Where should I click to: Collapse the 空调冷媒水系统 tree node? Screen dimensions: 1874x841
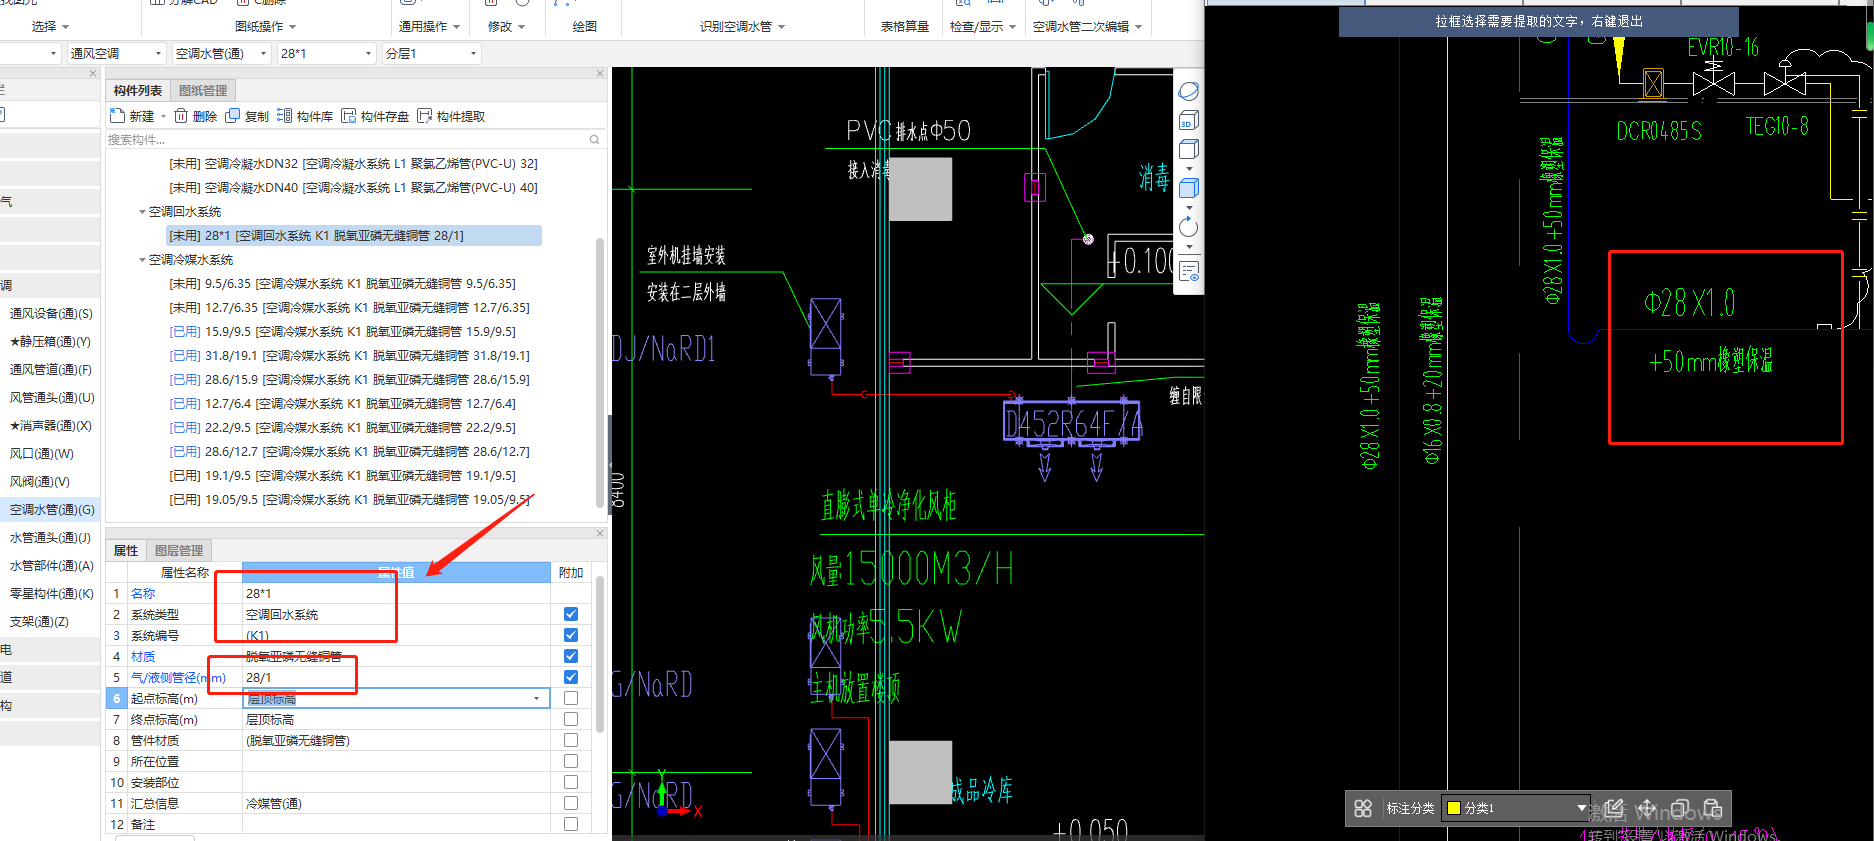(x=142, y=260)
